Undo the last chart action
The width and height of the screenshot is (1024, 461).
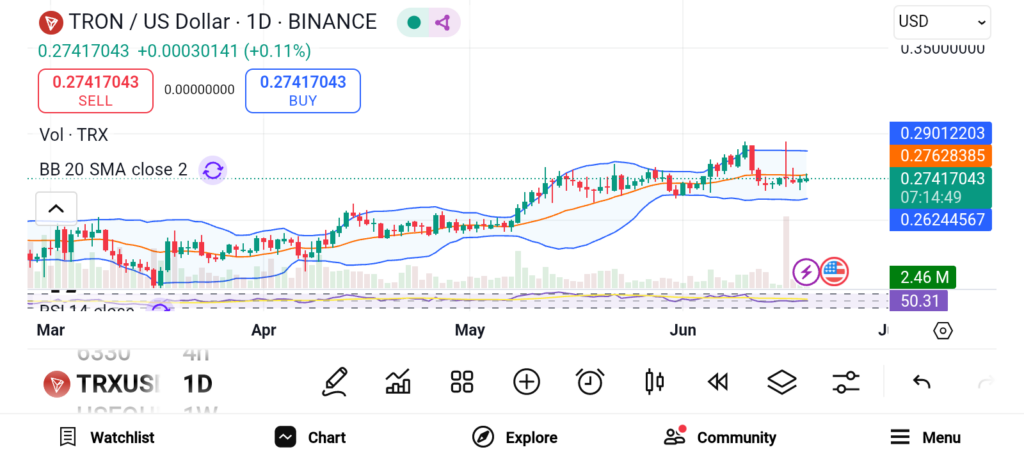coord(922,382)
